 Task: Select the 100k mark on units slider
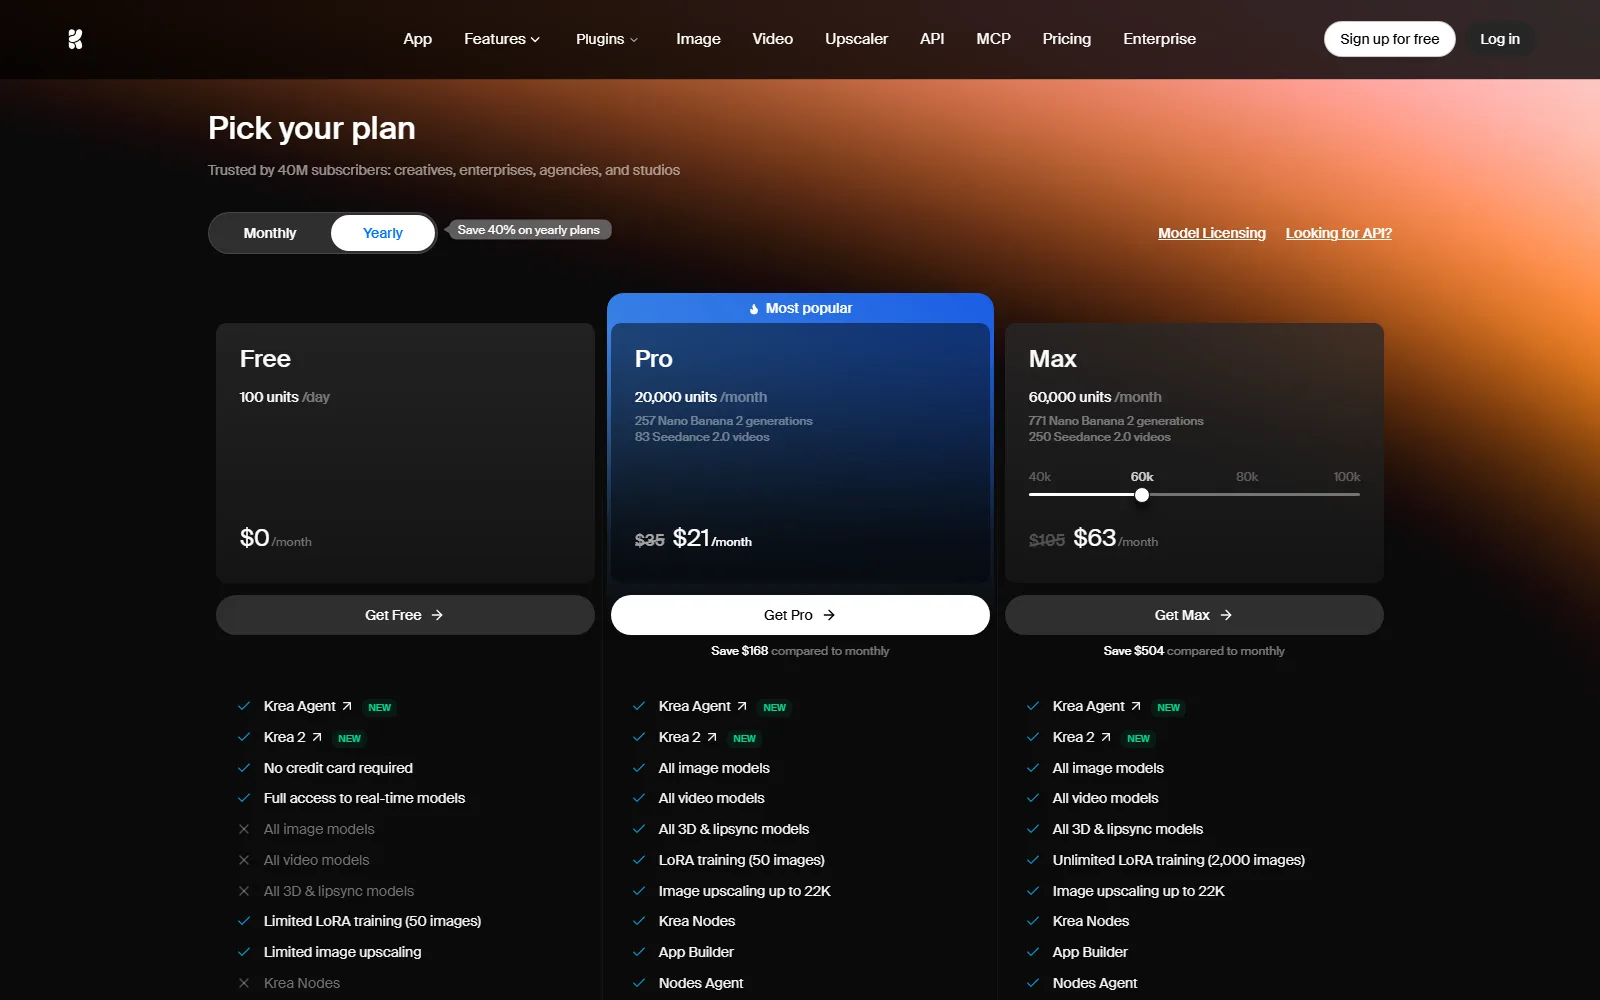pos(1347,477)
